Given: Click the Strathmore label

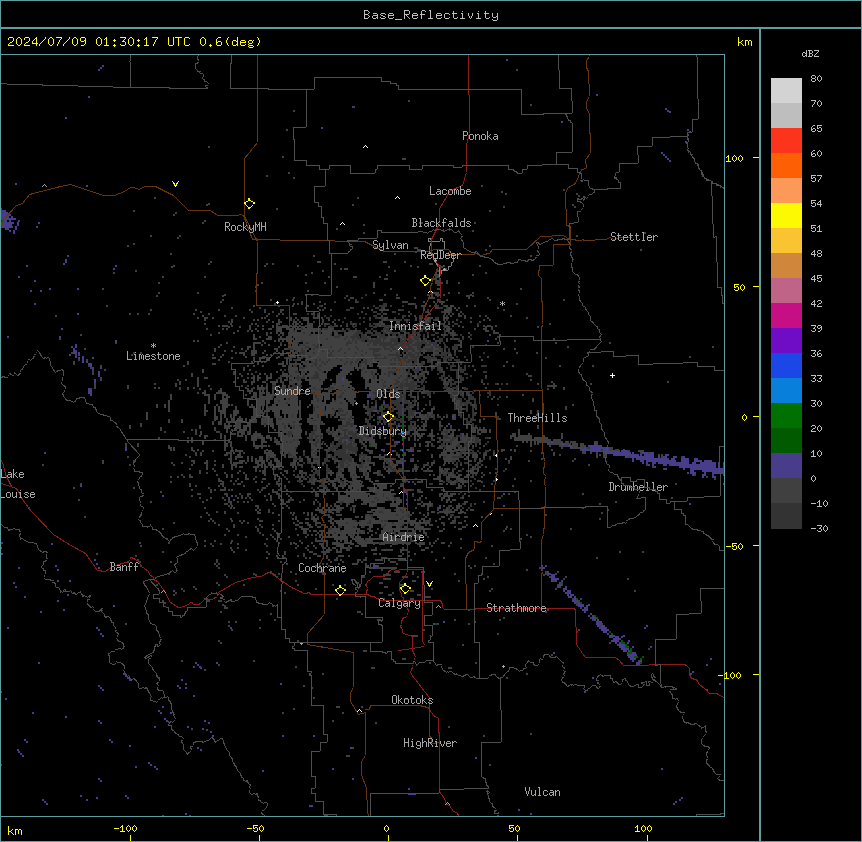Looking at the screenshot, I should [516, 608].
